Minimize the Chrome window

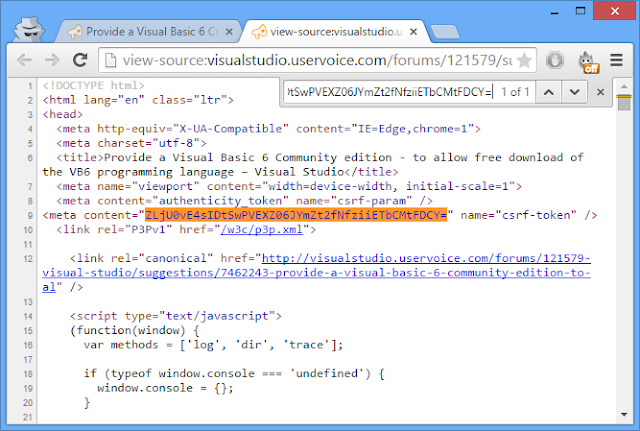[x=554, y=11]
